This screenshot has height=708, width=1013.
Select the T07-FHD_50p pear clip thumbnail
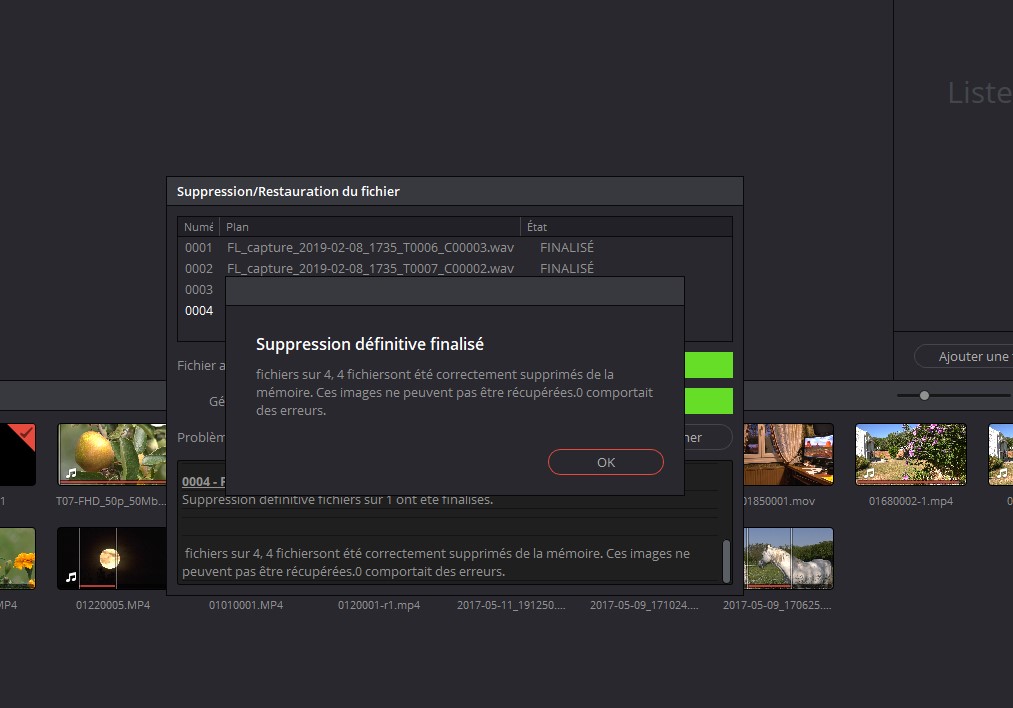(x=112, y=454)
